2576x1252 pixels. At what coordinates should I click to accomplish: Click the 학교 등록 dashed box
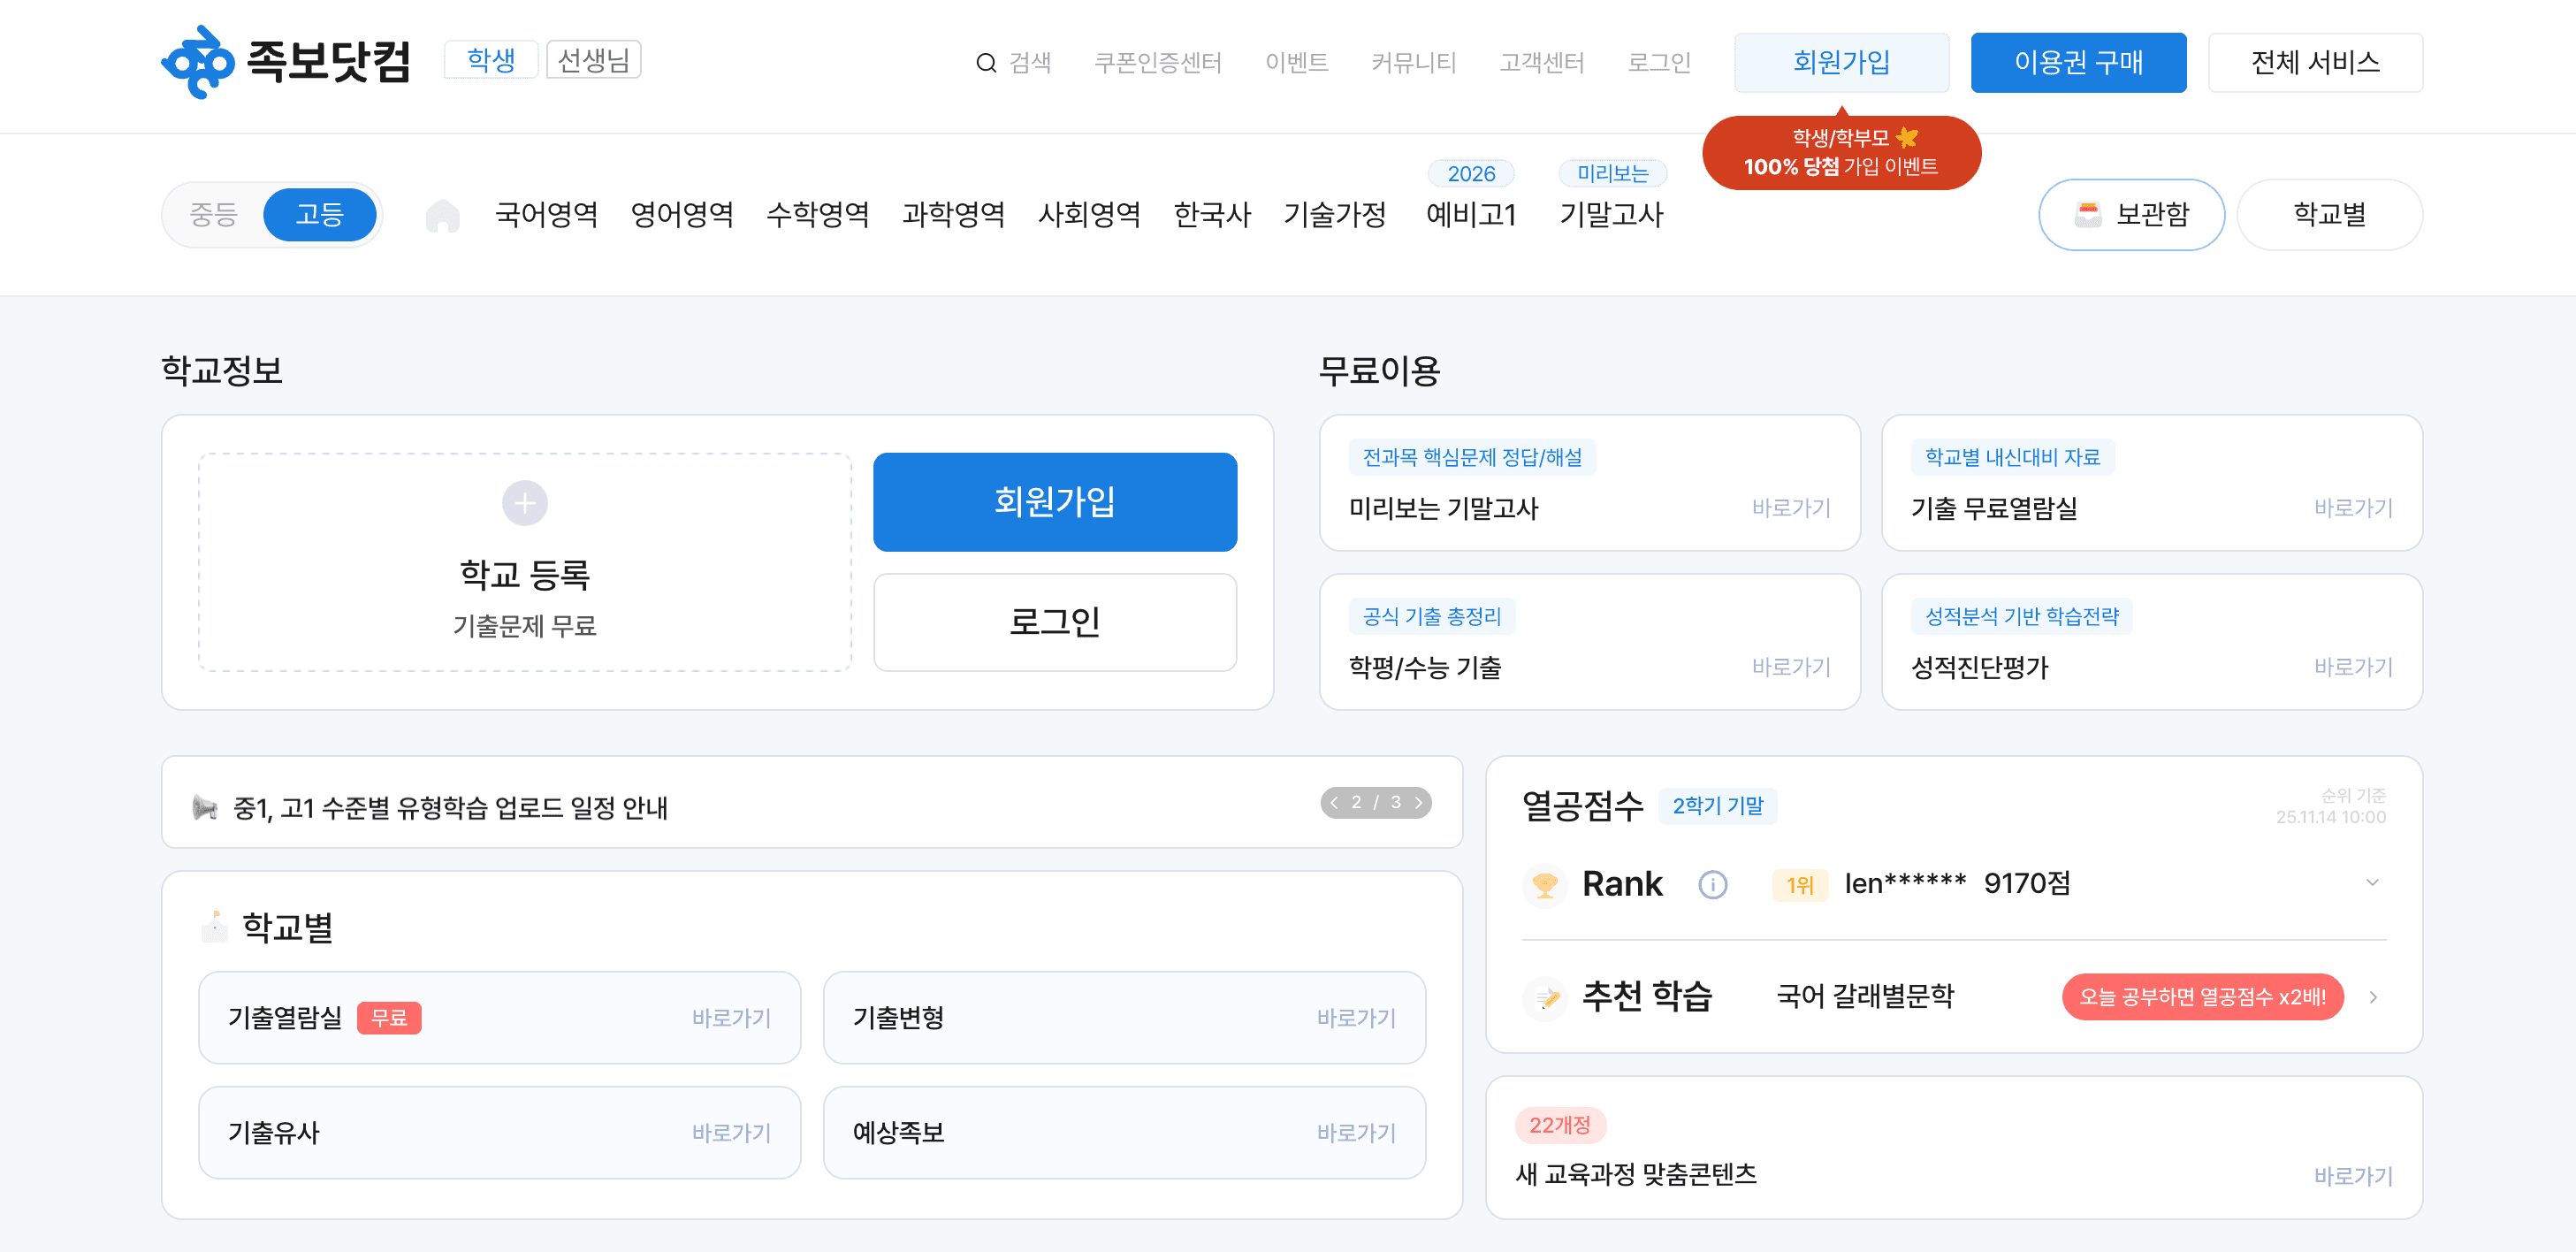(x=524, y=562)
